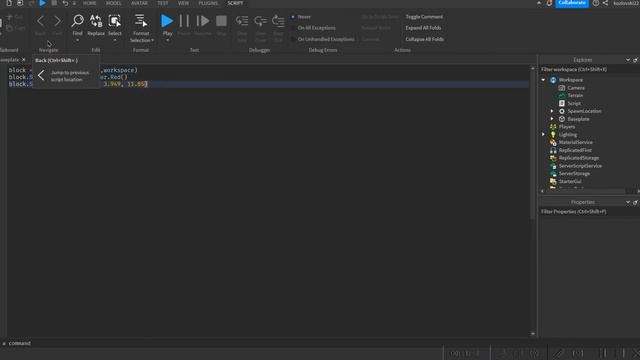Click the New file icon in the quick access bar

(x=9, y=3)
